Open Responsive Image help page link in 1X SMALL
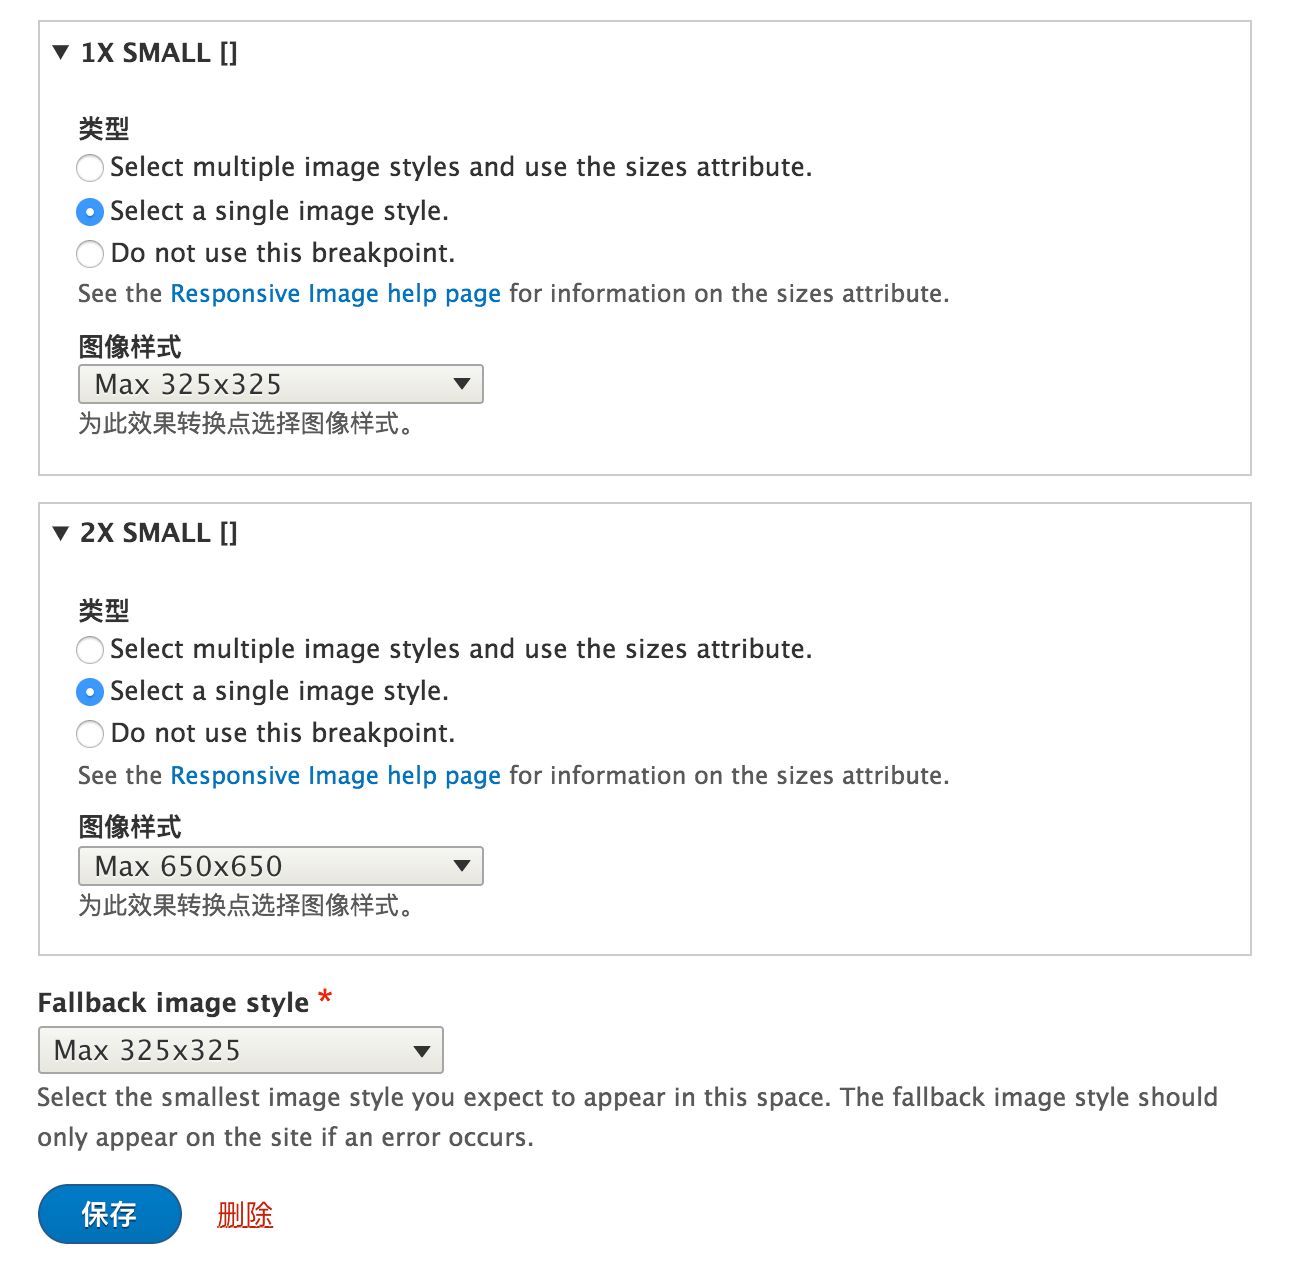The width and height of the screenshot is (1294, 1278). tap(336, 294)
